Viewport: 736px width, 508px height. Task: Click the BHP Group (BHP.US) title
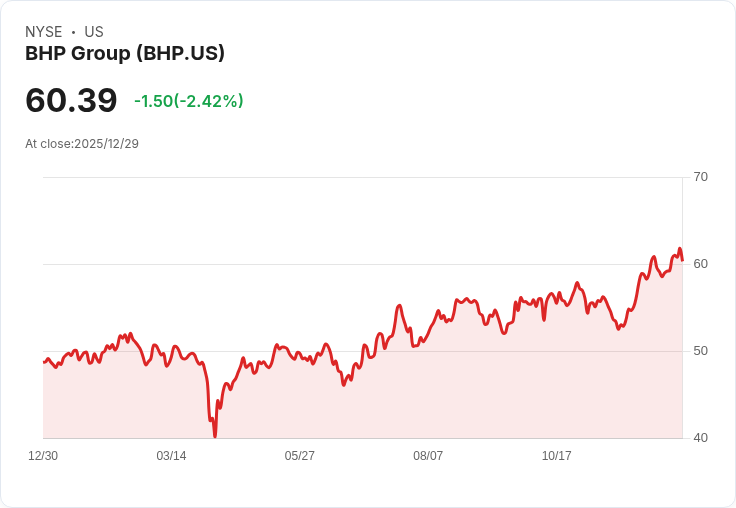[125, 54]
